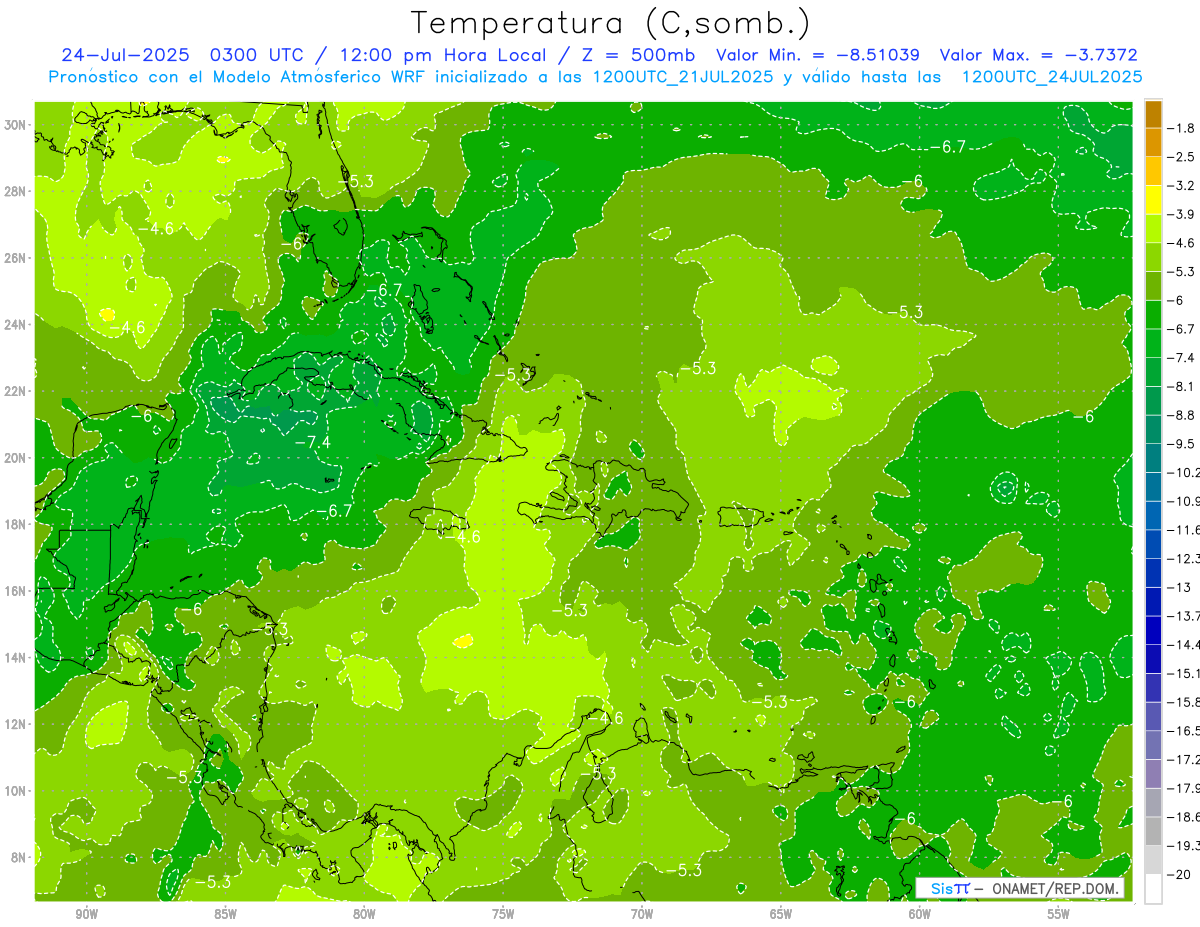Click the 'Valor Min. = -8.51039' text
The height and width of the screenshot is (927, 1200).
(x=818, y=55)
